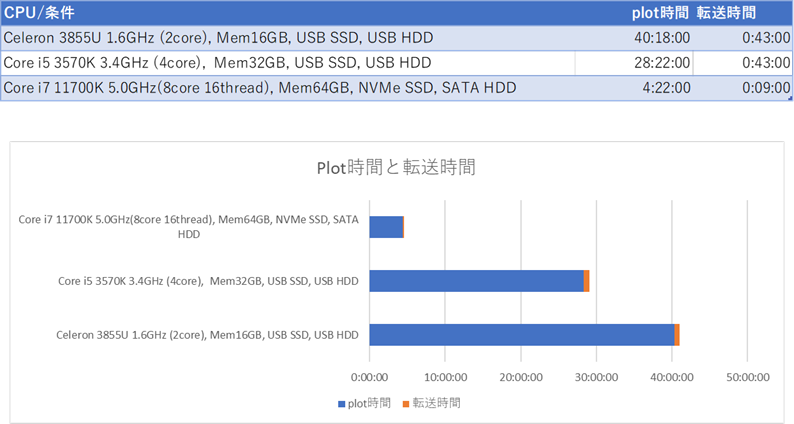This screenshot has width=794, height=424.
Task: Click the chart title Plot時間と転送時間
Action: click(x=396, y=167)
